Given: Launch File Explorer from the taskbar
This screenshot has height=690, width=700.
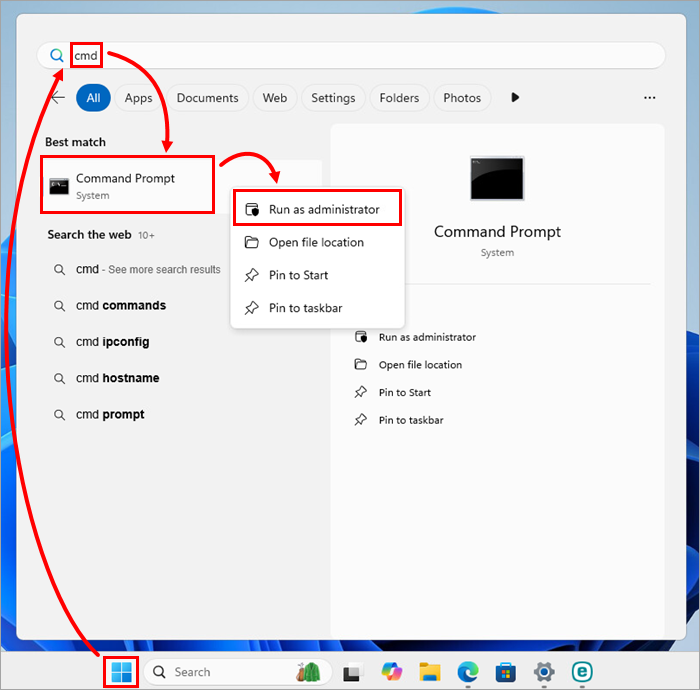Looking at the screenshot, I should (430, 672).
